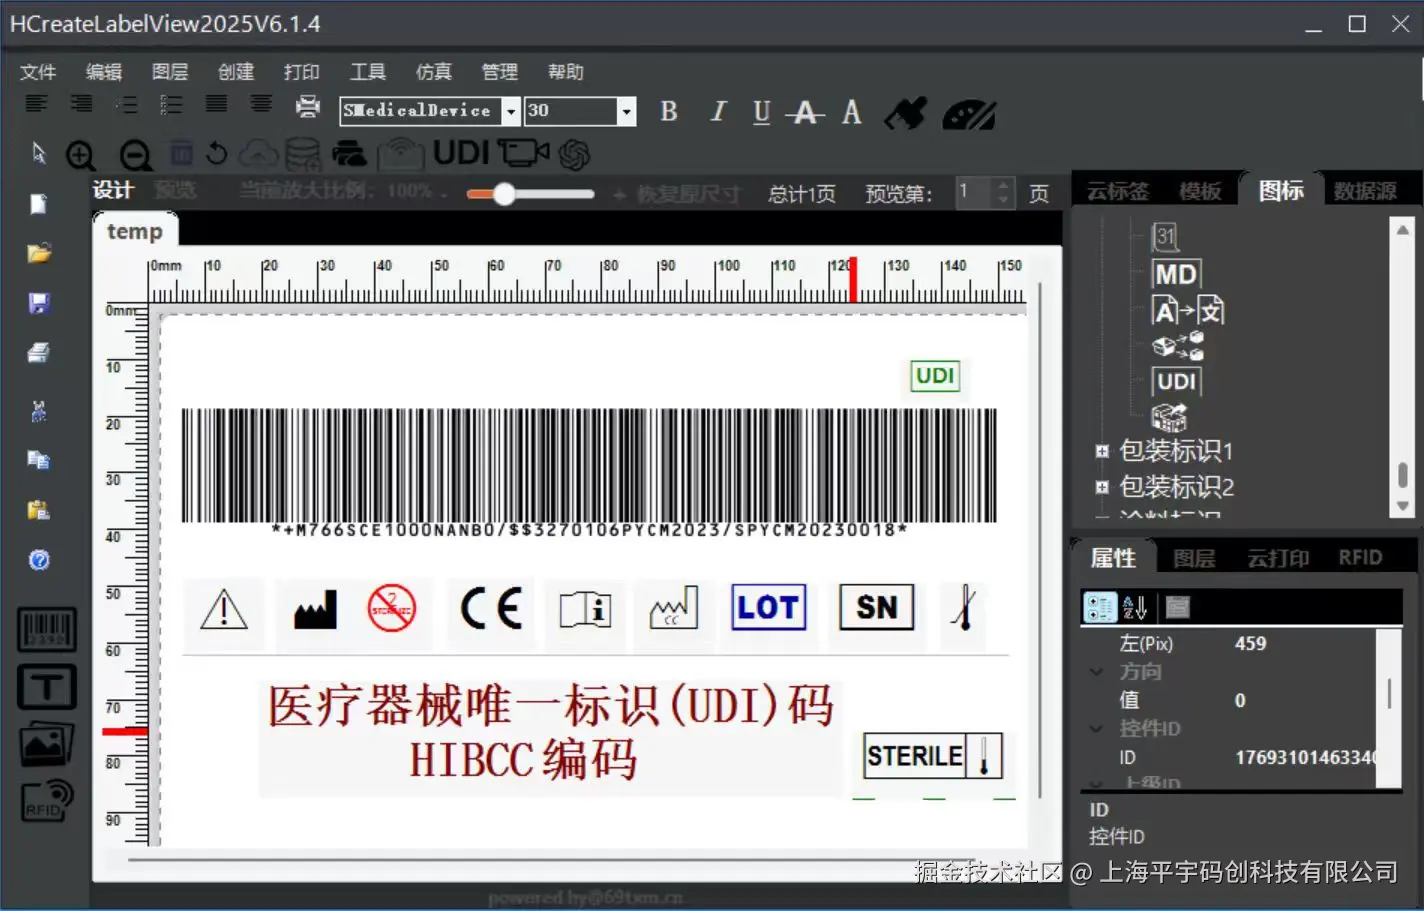Click the zoom in magnifier icon

pos(81,155)
